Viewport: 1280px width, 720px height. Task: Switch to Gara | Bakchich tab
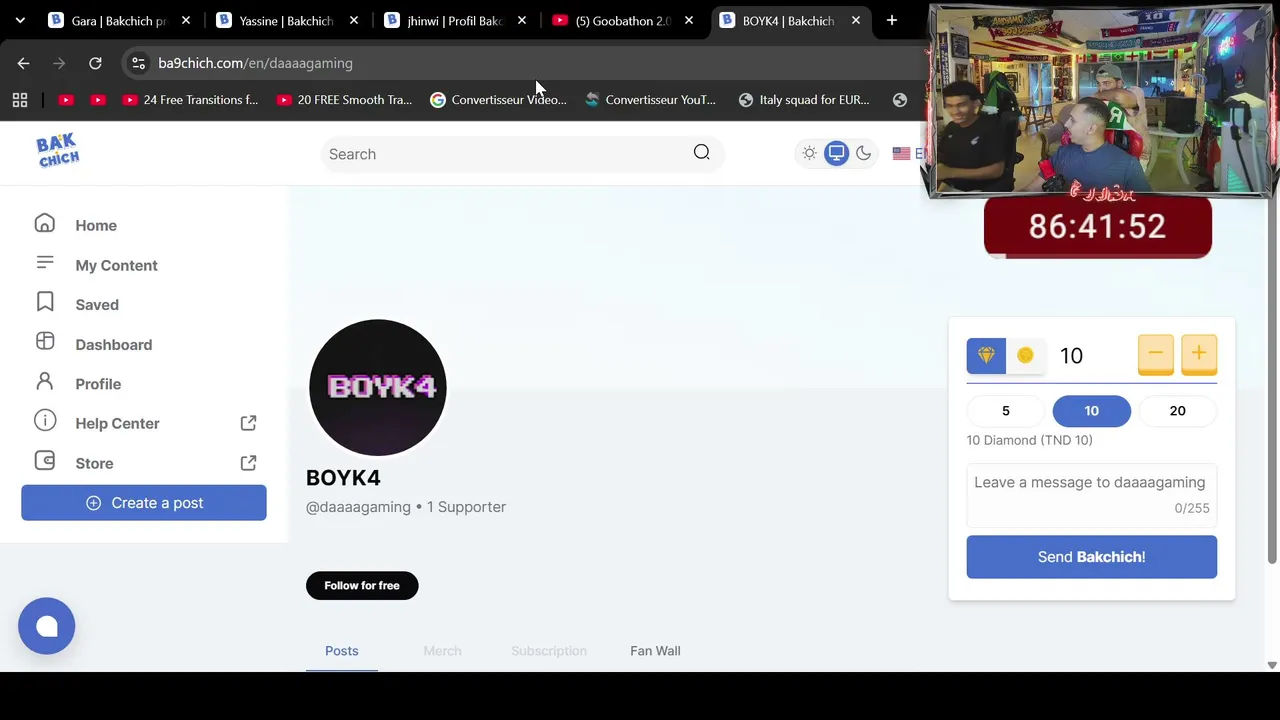[x=118, y=20]
